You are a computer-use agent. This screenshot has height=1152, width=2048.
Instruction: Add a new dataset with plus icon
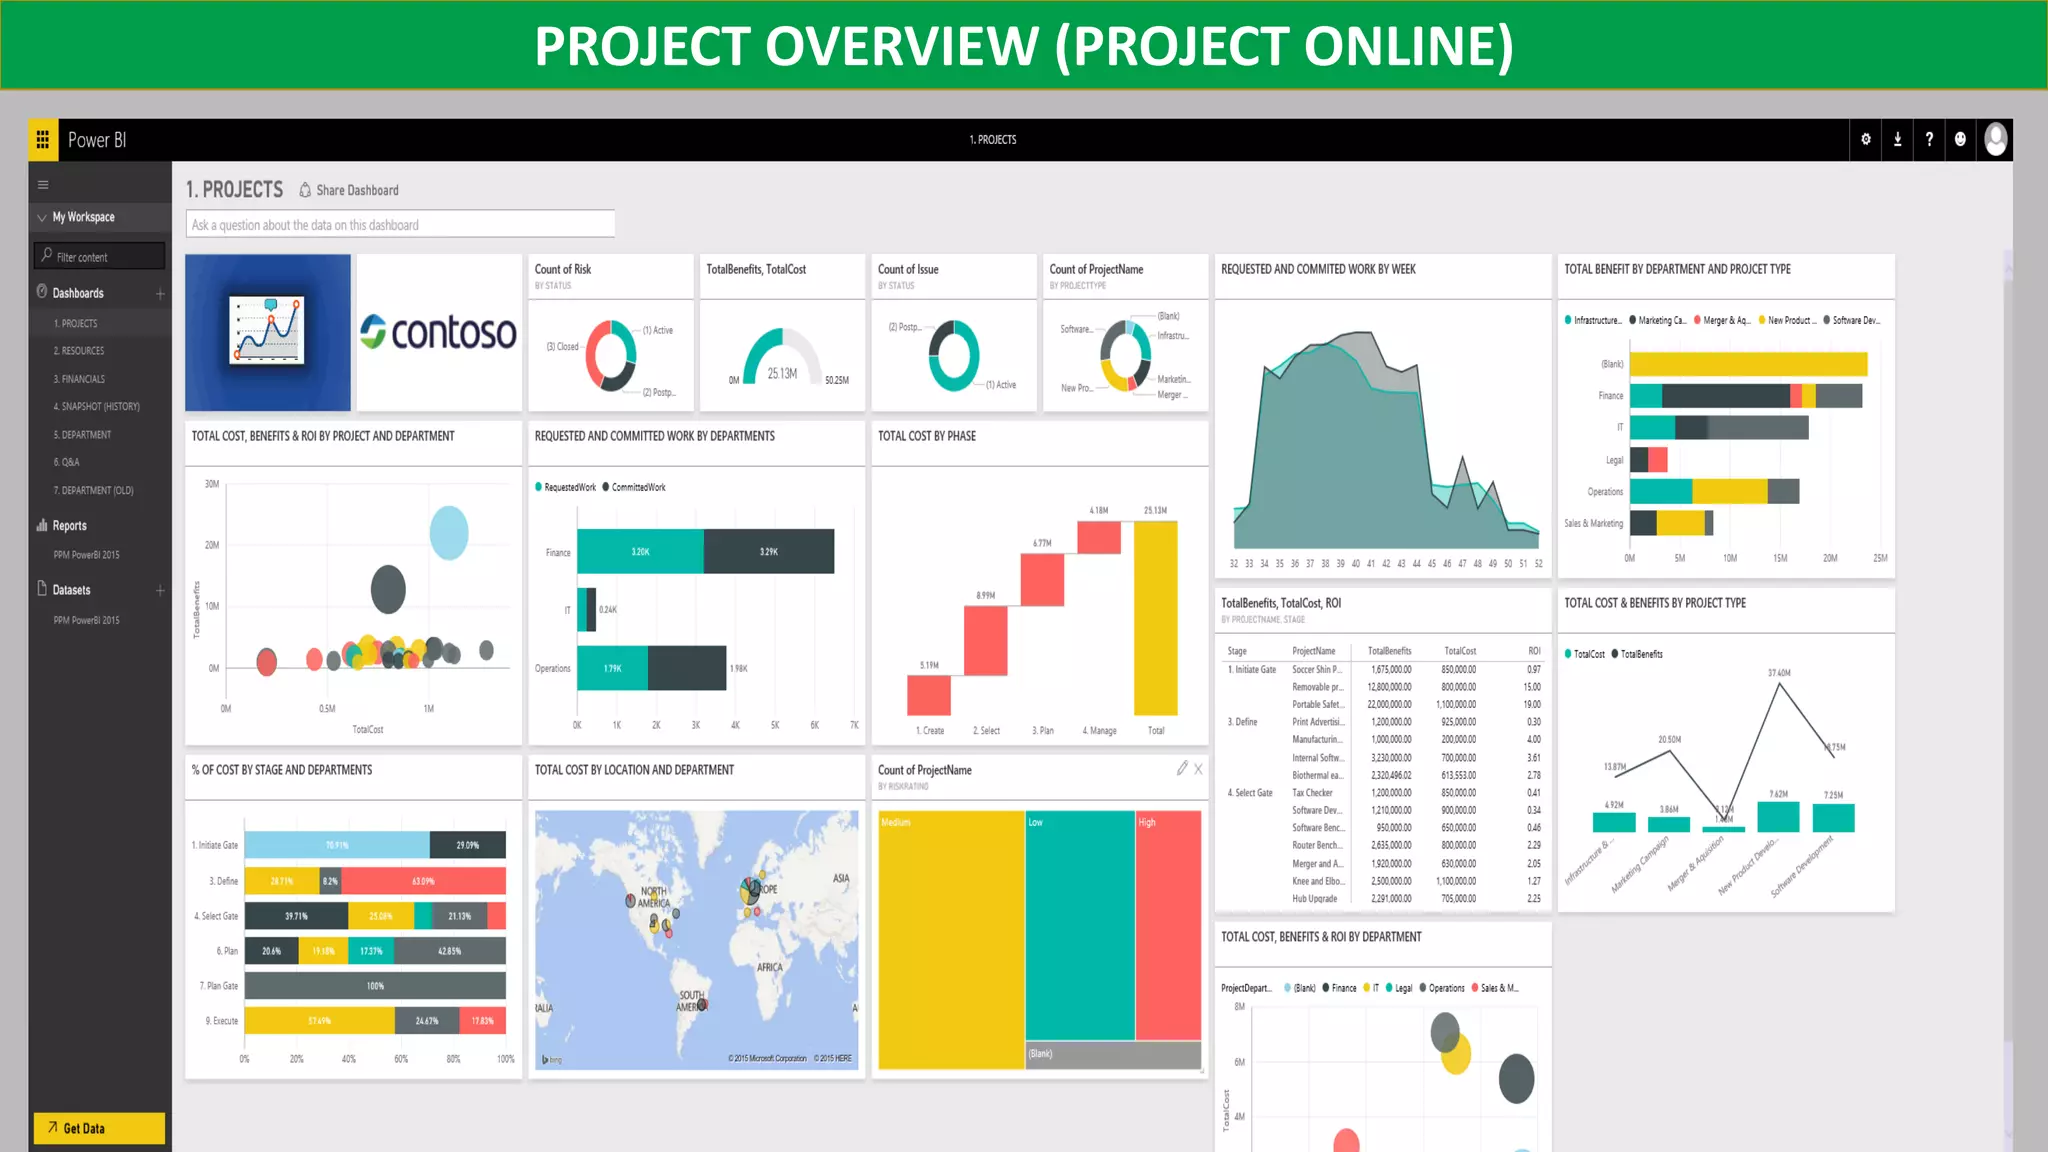point(160,591)
